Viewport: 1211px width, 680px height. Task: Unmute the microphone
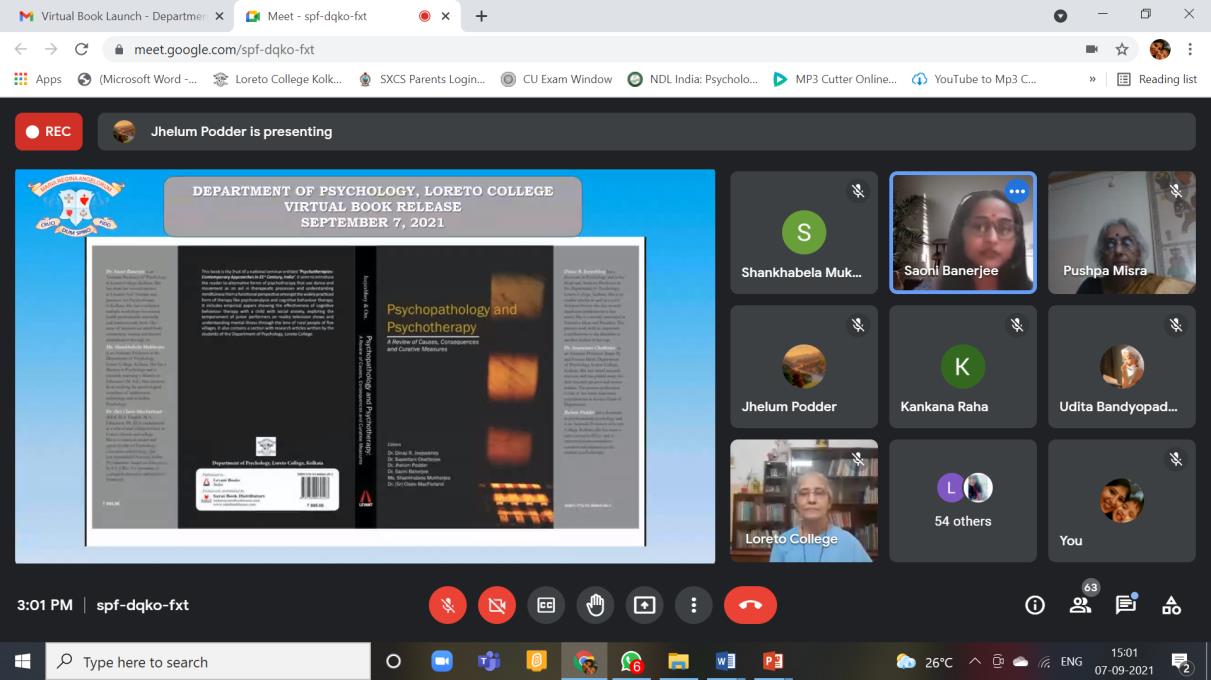pyautogui.click(x=448, y=605)
